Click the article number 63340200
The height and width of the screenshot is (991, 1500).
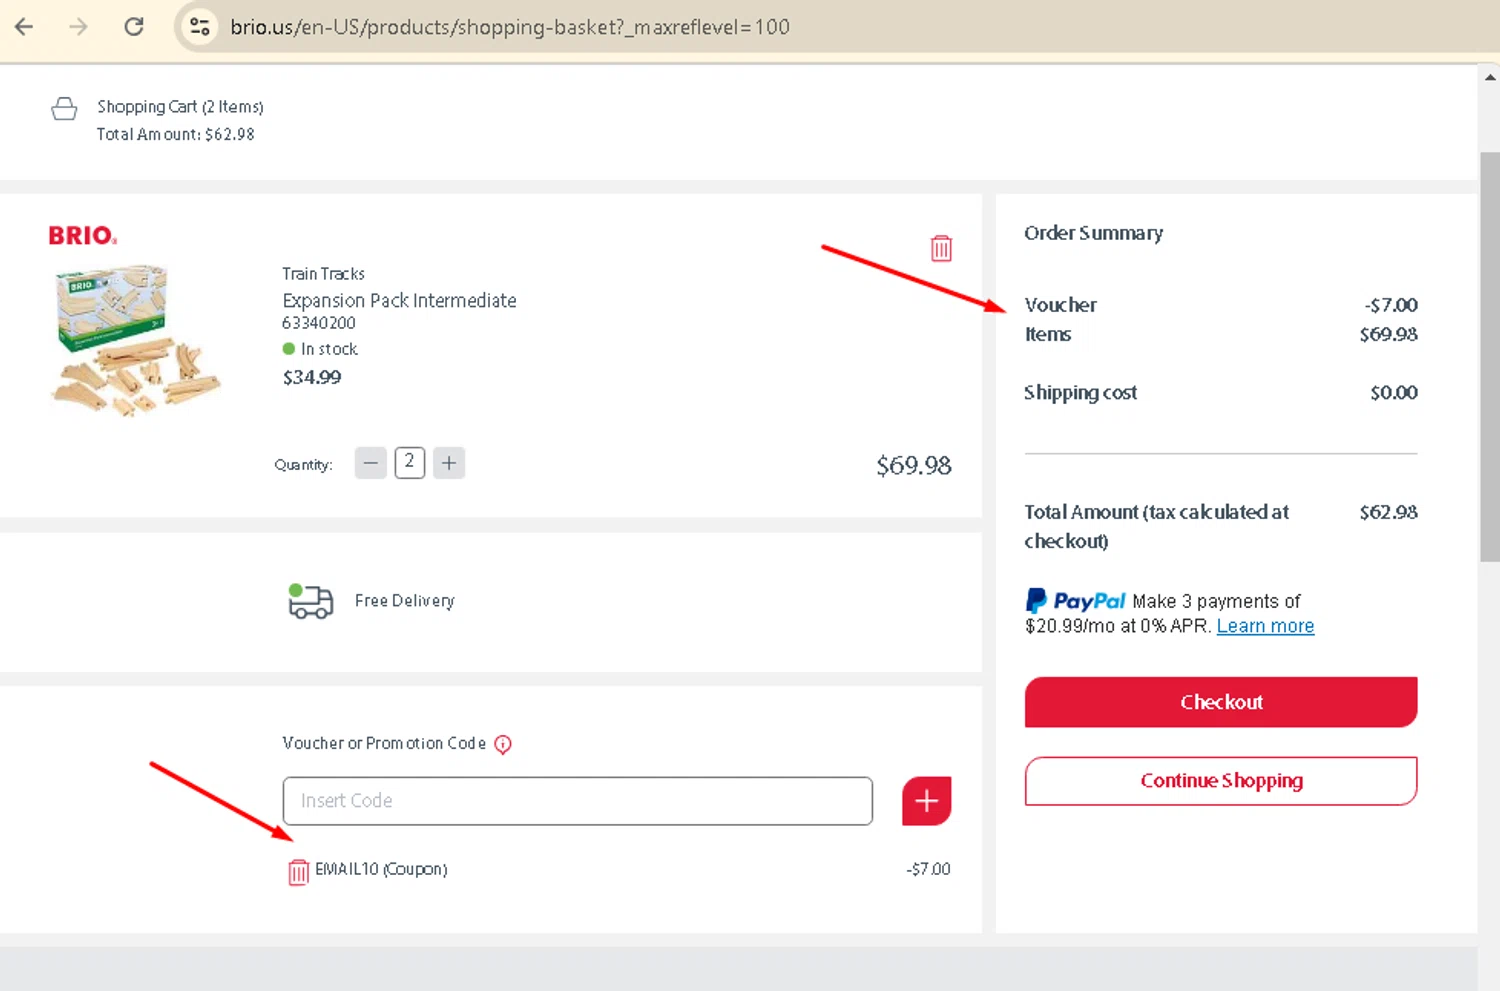pyautogui.click(x=319, y=323)
